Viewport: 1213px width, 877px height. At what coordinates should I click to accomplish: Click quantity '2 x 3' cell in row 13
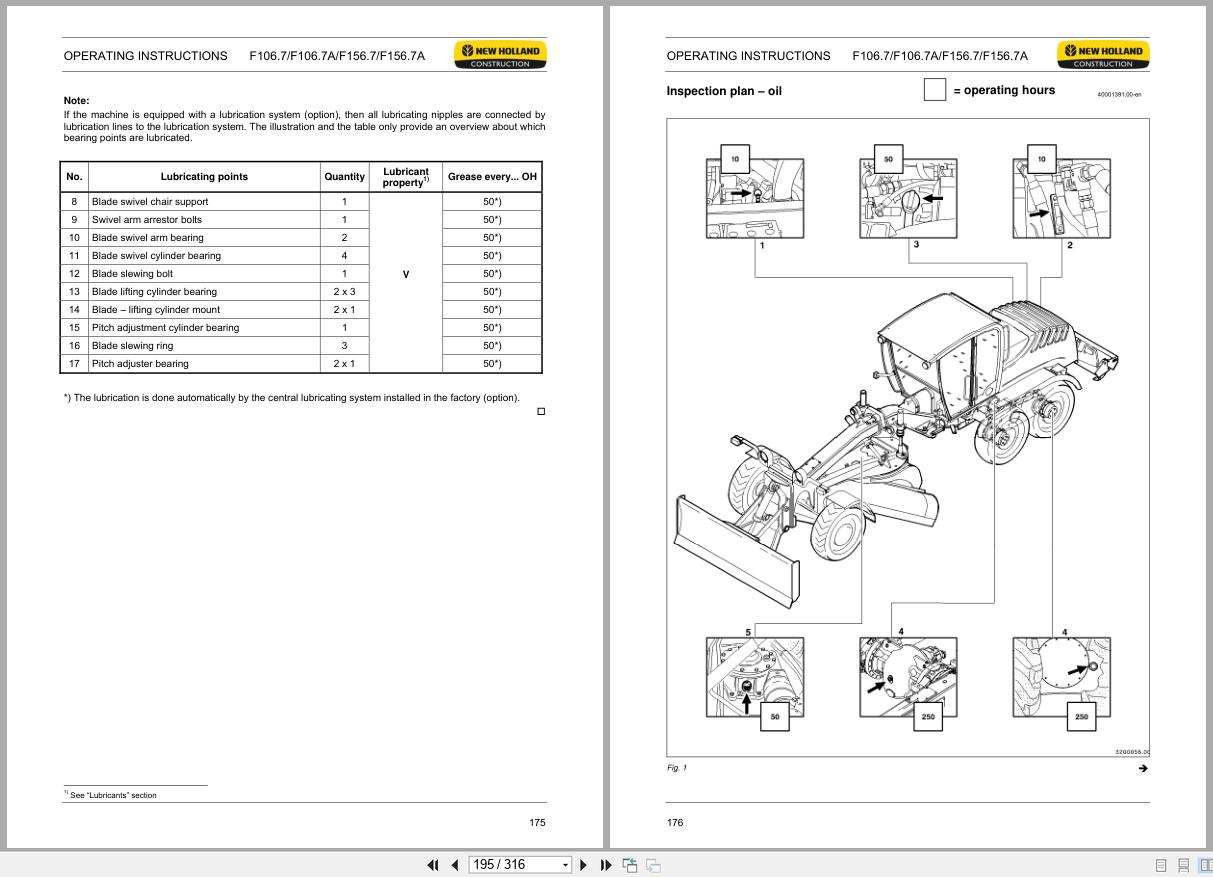[344, 291]
